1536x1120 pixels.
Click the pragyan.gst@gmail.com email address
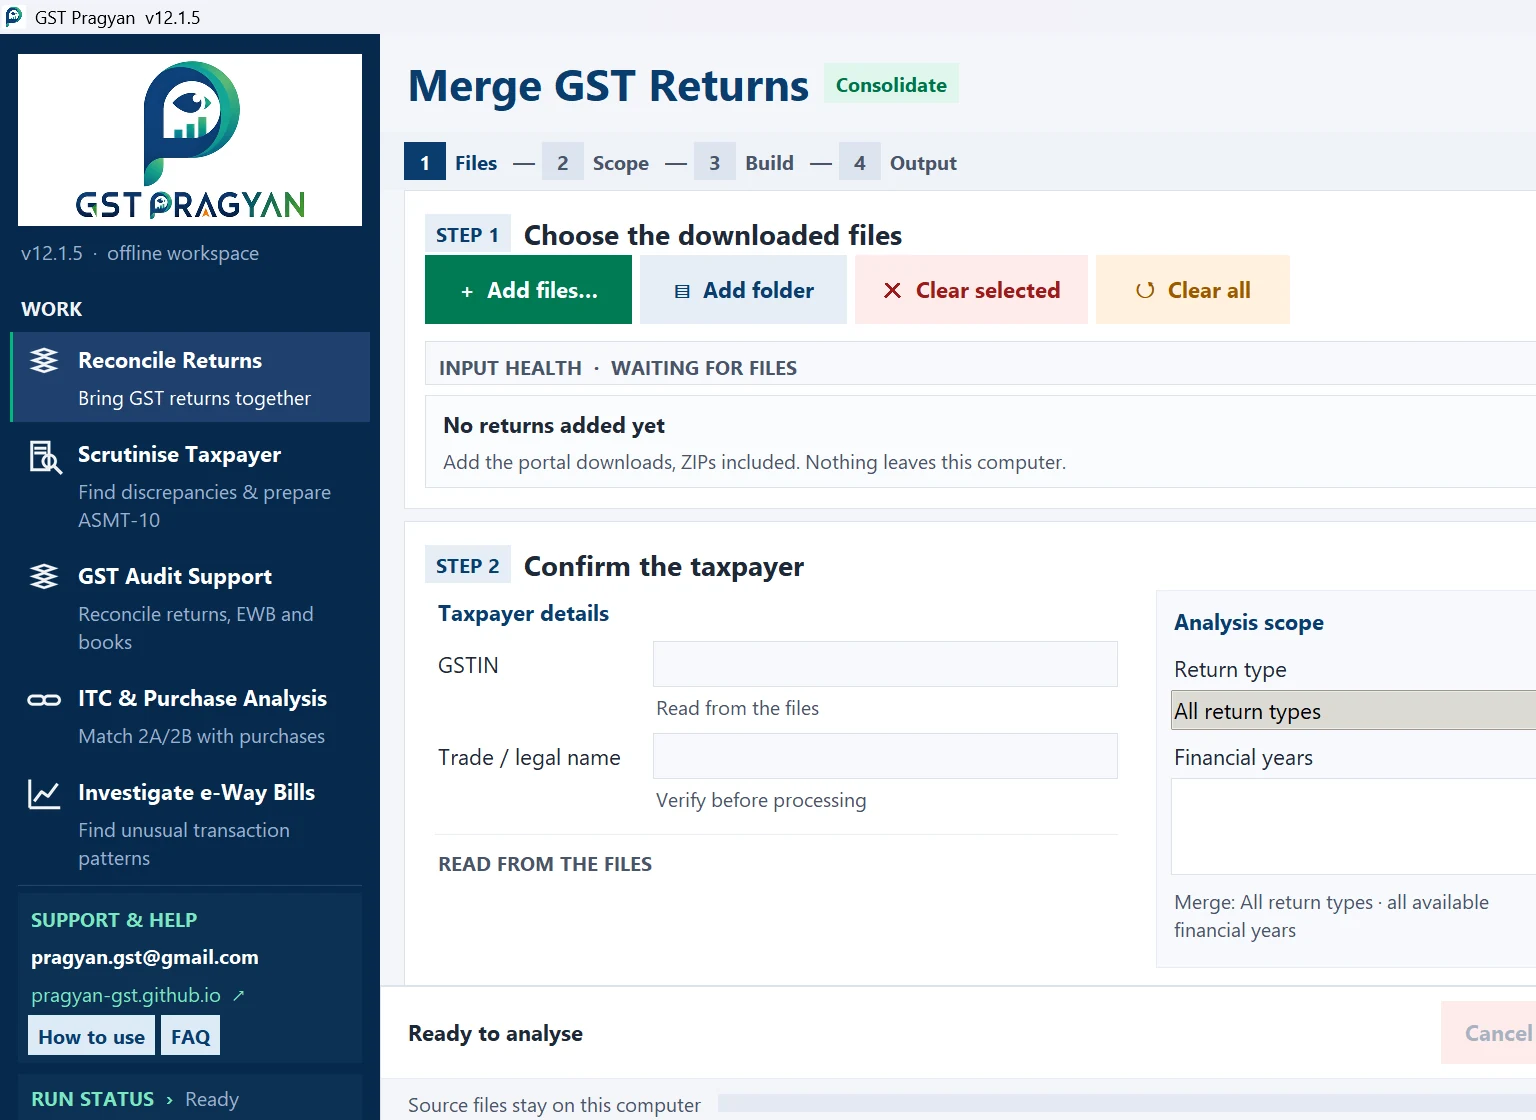(145, 957)
